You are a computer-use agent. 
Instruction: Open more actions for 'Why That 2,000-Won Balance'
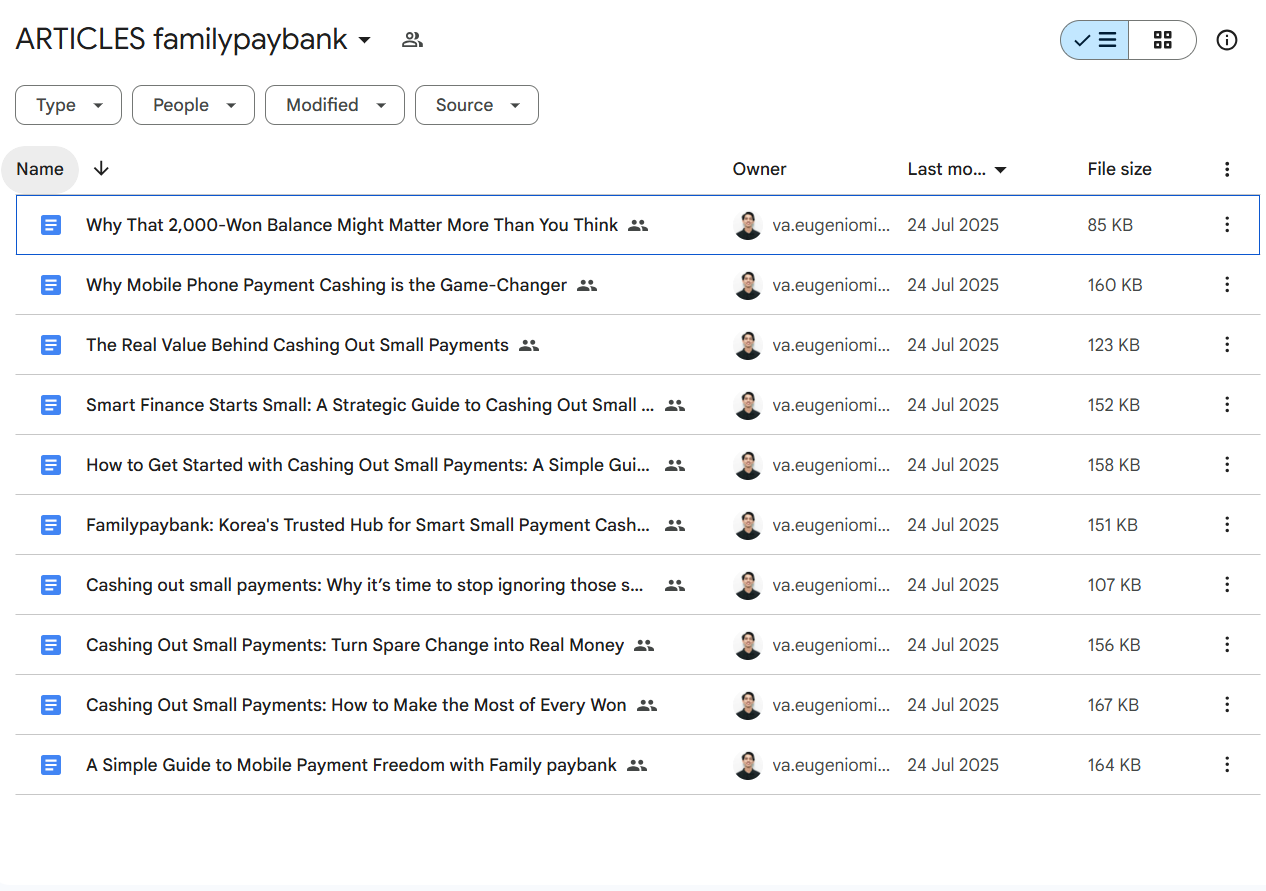point(1227,225)
